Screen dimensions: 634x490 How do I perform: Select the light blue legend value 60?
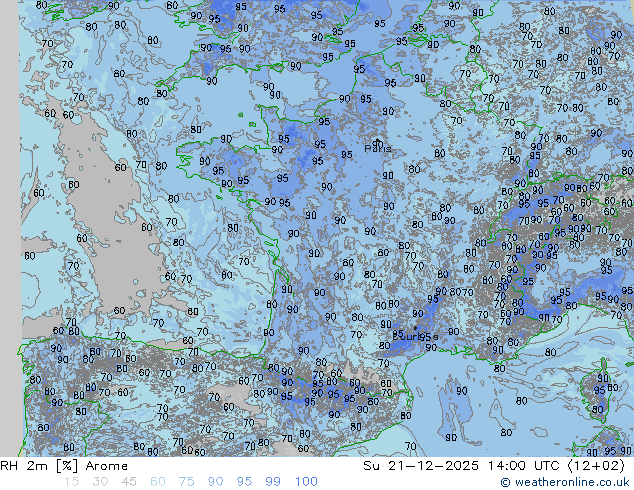point(158,482)
